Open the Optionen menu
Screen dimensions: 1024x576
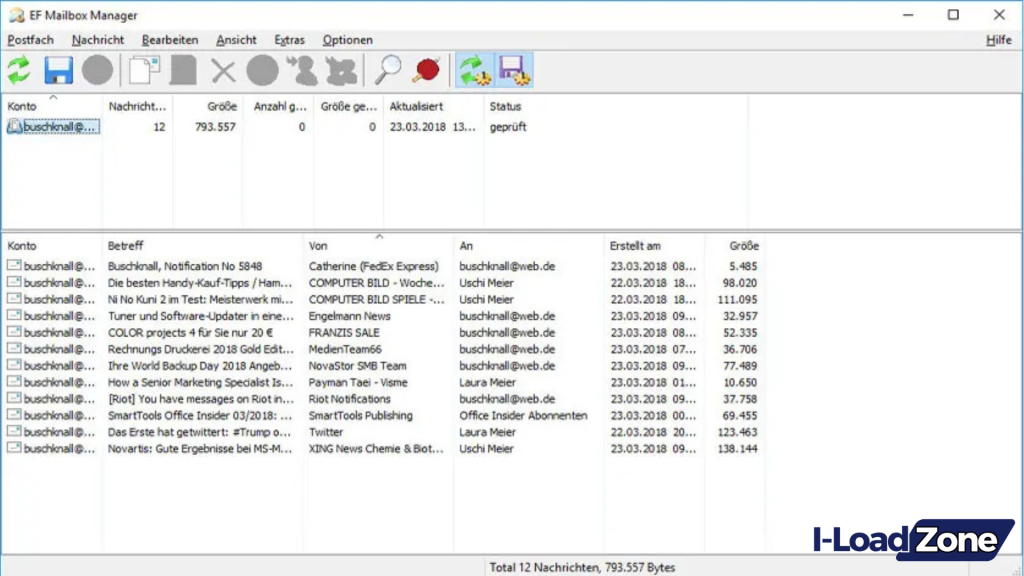point(347,40)
